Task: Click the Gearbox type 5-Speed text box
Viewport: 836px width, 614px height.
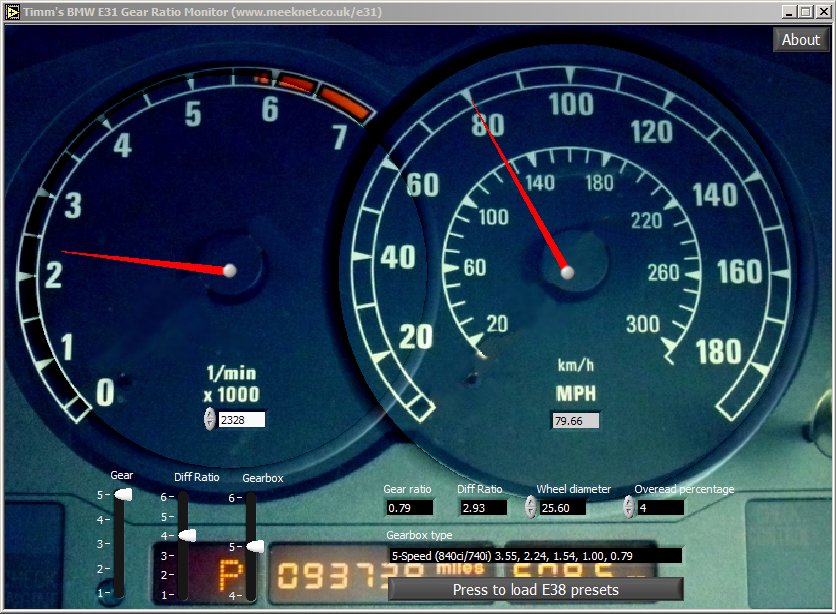Action: click(535, 555)
